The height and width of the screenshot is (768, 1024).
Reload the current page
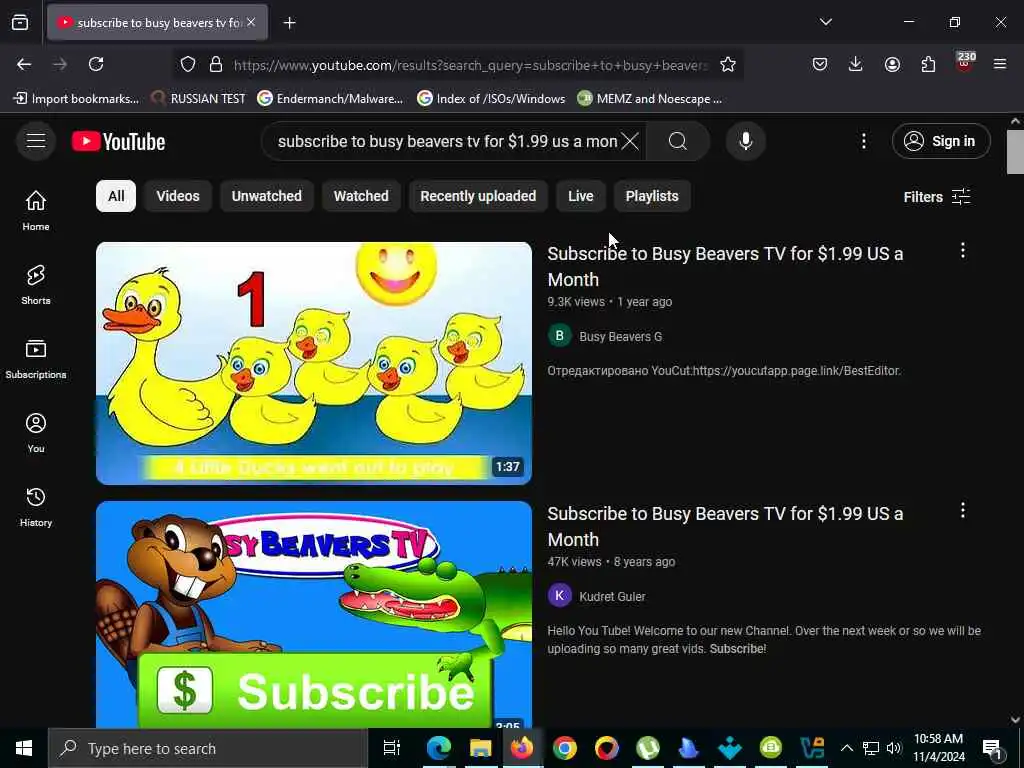(96, 64)
